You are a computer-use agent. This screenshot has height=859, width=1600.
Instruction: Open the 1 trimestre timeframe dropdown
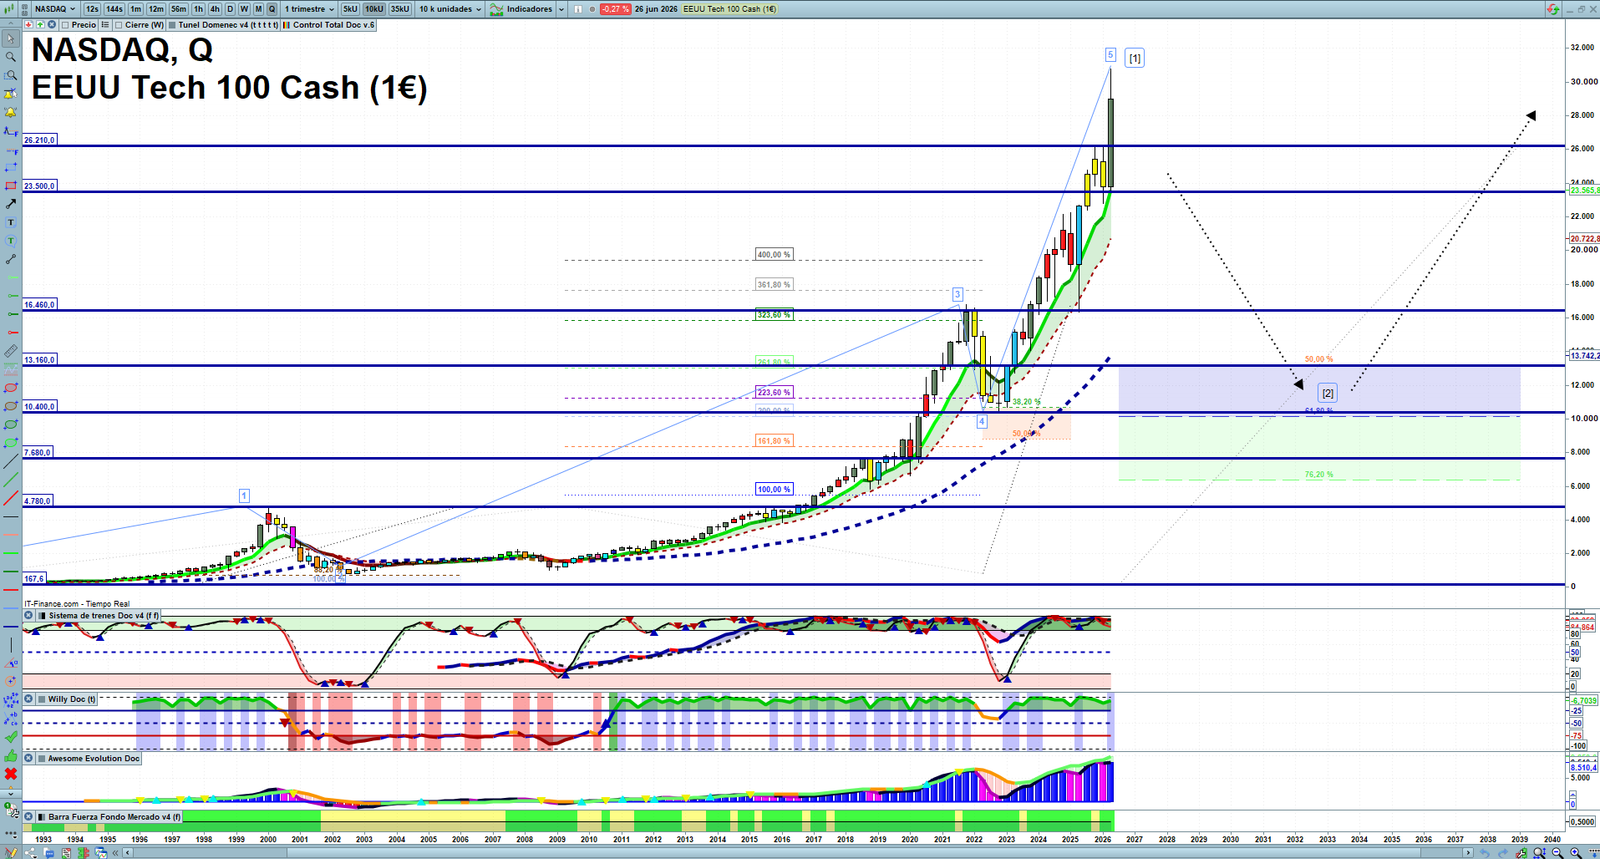[309, 9]
